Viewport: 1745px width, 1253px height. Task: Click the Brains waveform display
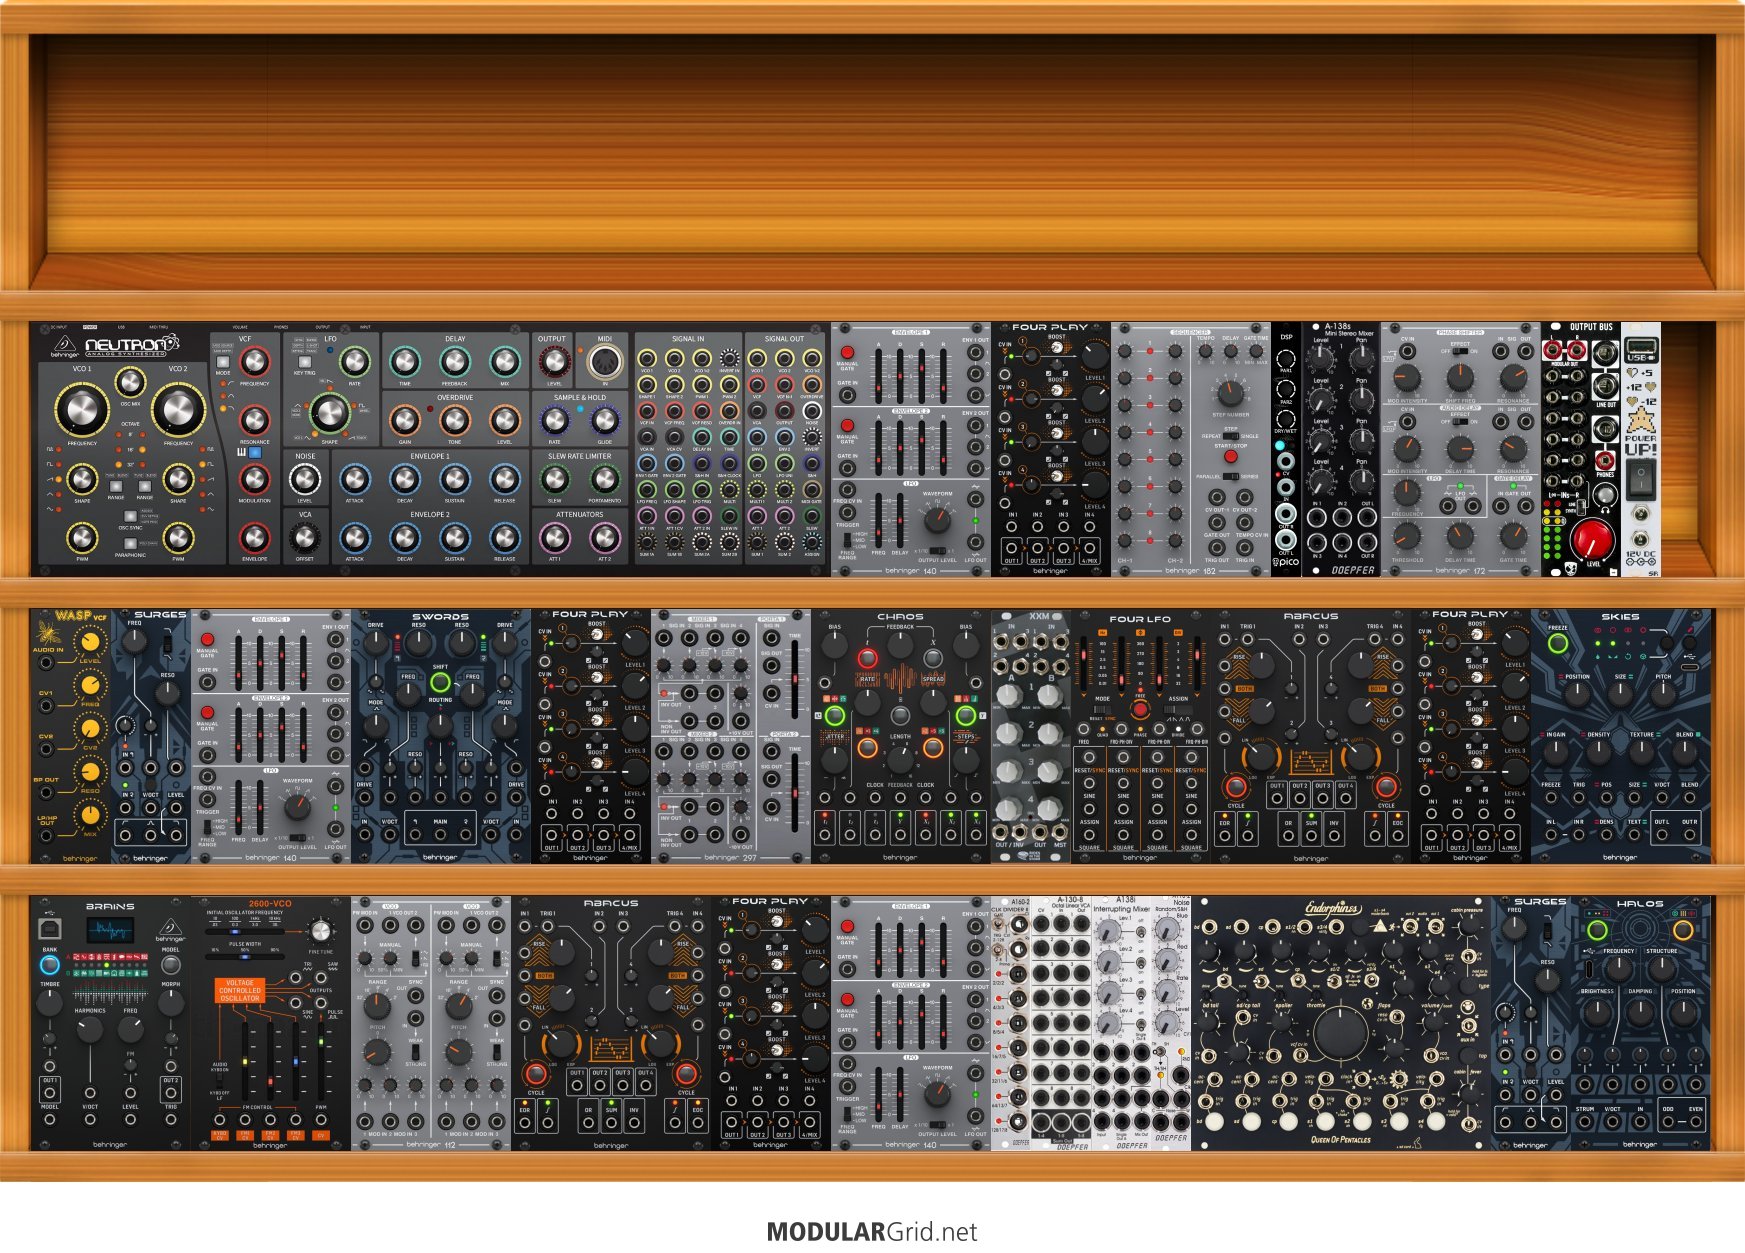(x=110, y=931)
